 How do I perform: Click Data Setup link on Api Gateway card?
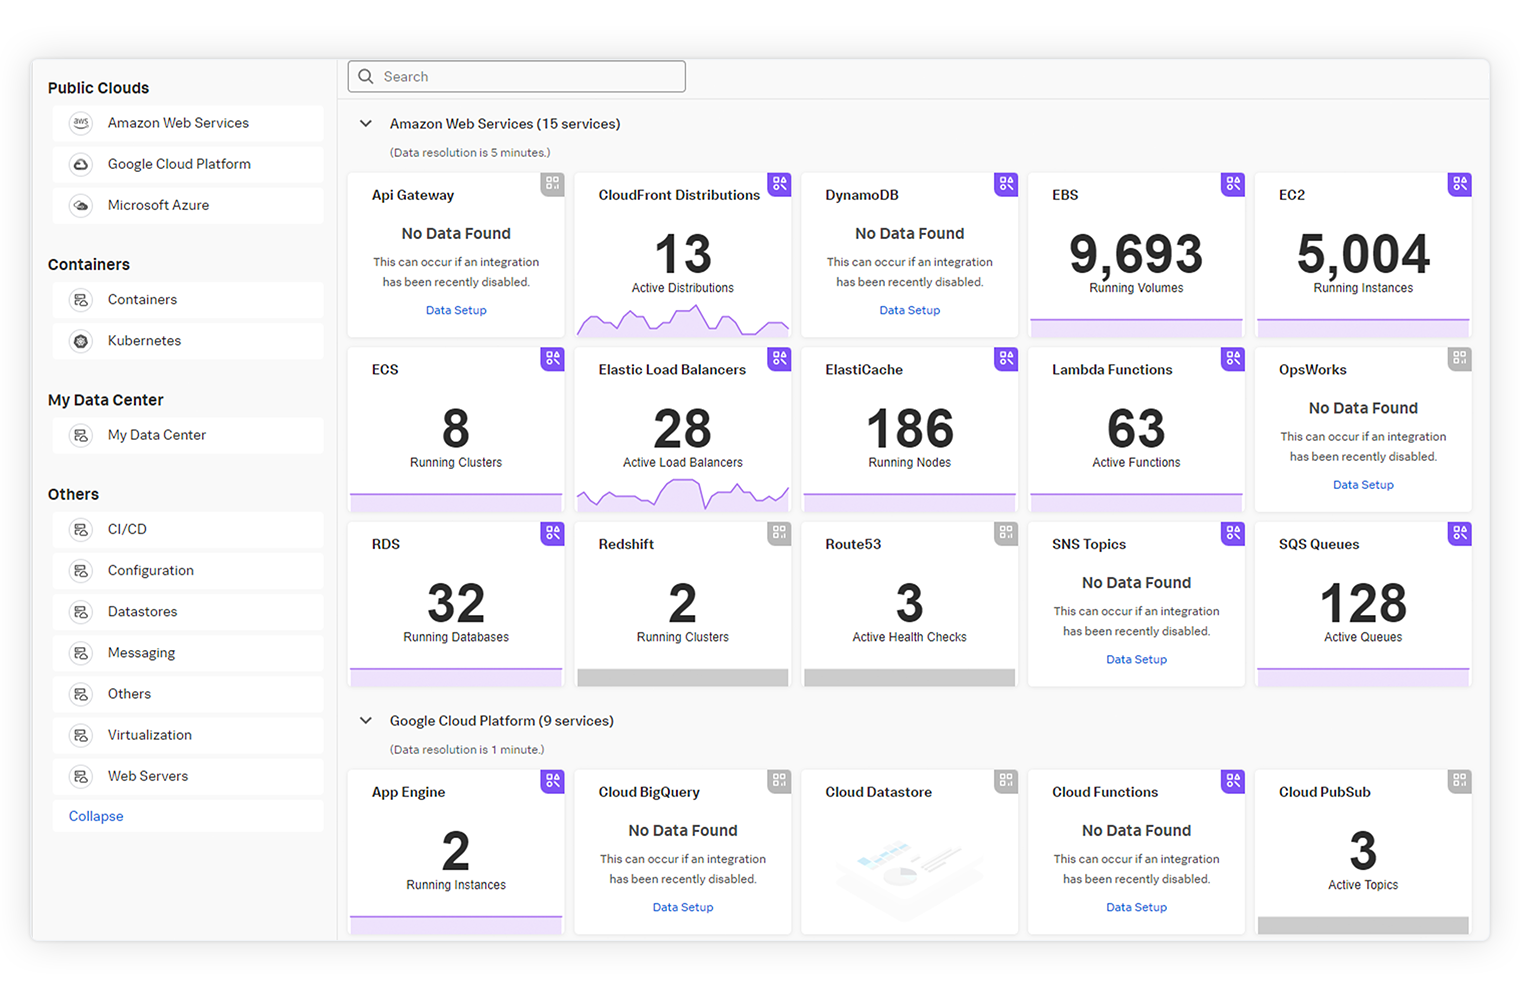tap(456, 310)
